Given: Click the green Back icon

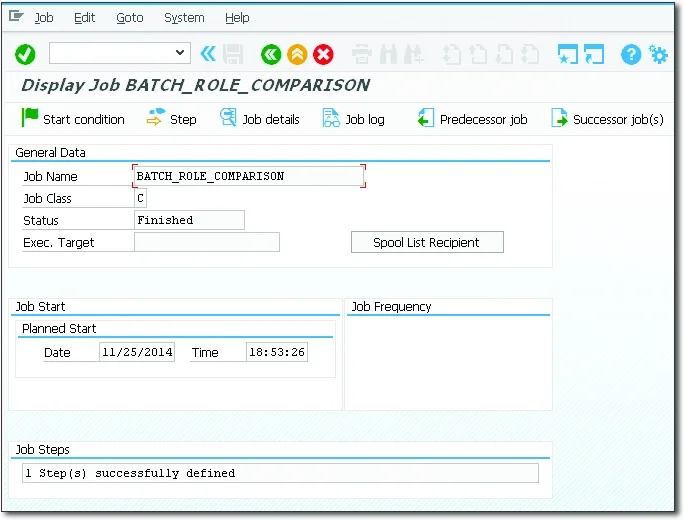Looking at the screenshot, I should (271, 55).
